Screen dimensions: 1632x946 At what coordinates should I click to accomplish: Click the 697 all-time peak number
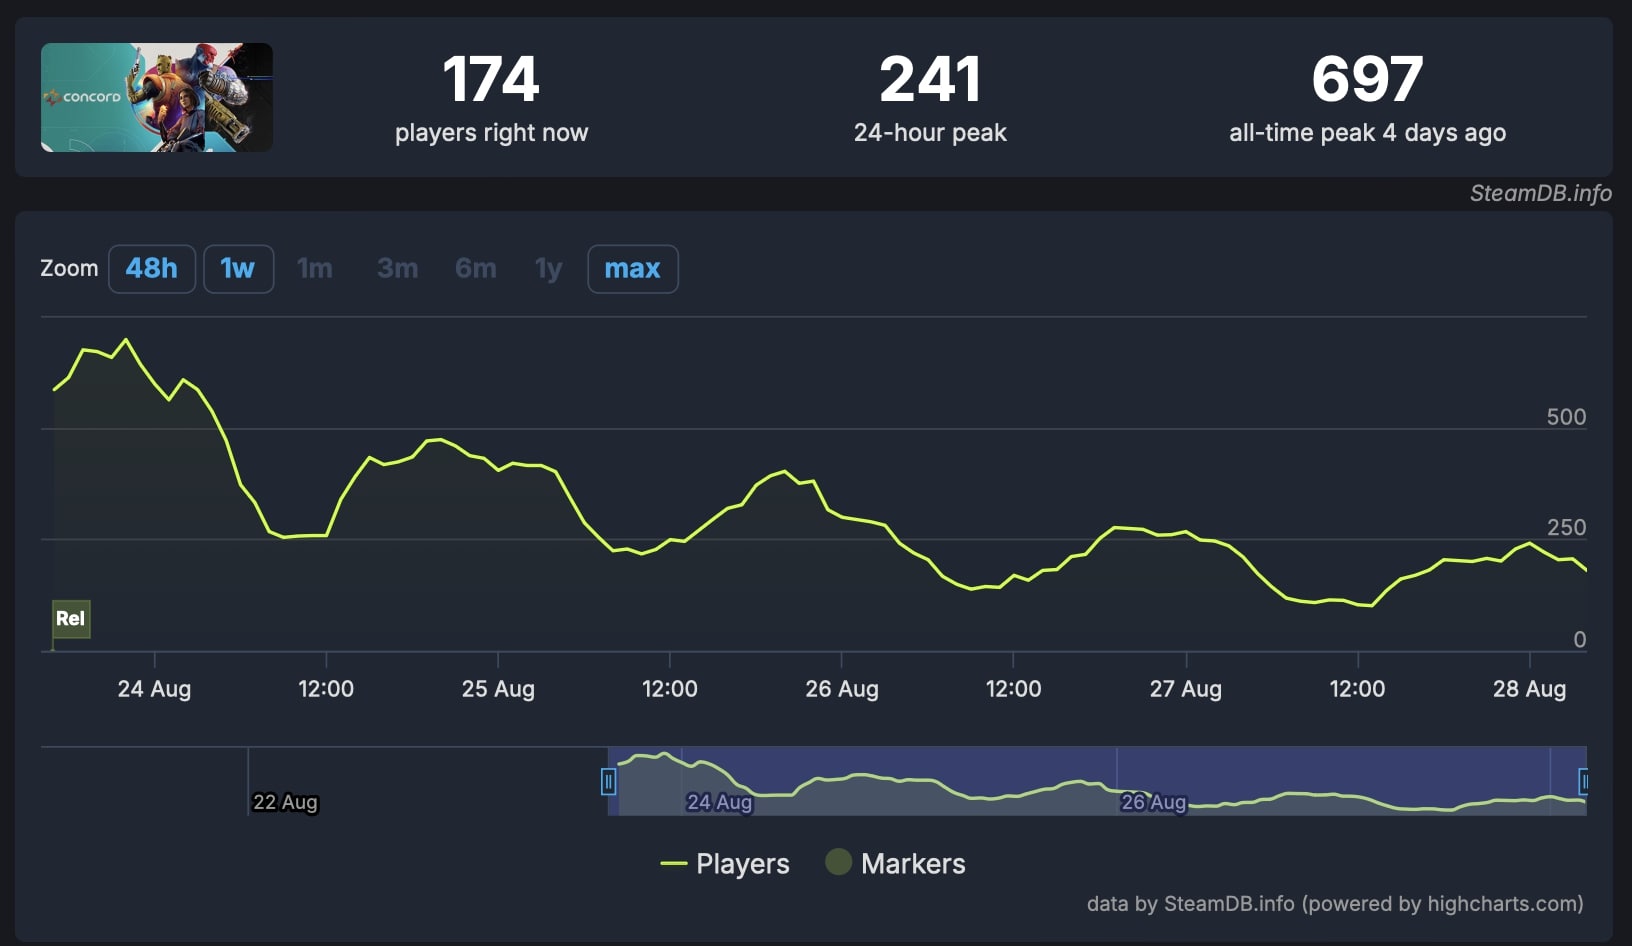[1367, 80]
